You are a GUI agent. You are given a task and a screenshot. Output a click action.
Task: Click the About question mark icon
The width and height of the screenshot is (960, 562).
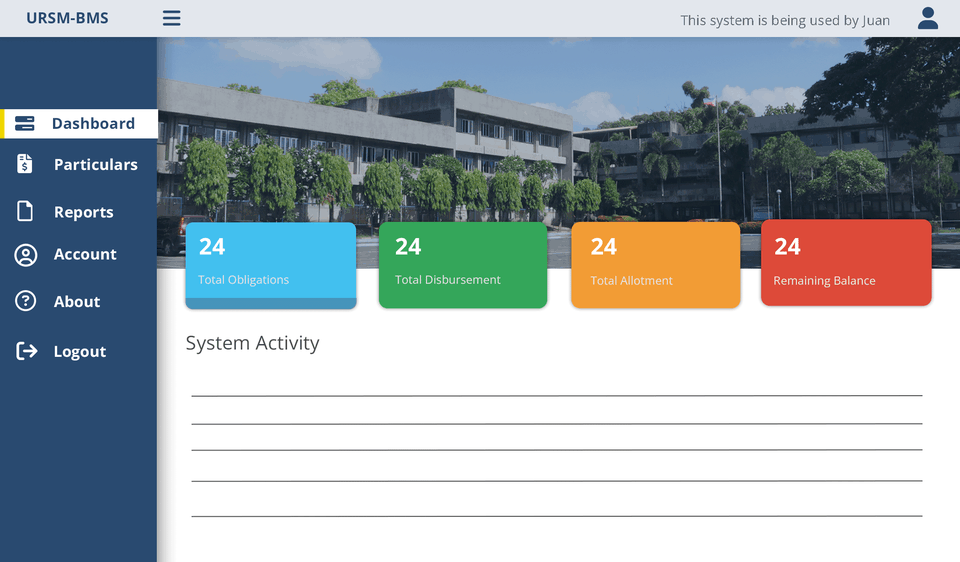(25, 301)
